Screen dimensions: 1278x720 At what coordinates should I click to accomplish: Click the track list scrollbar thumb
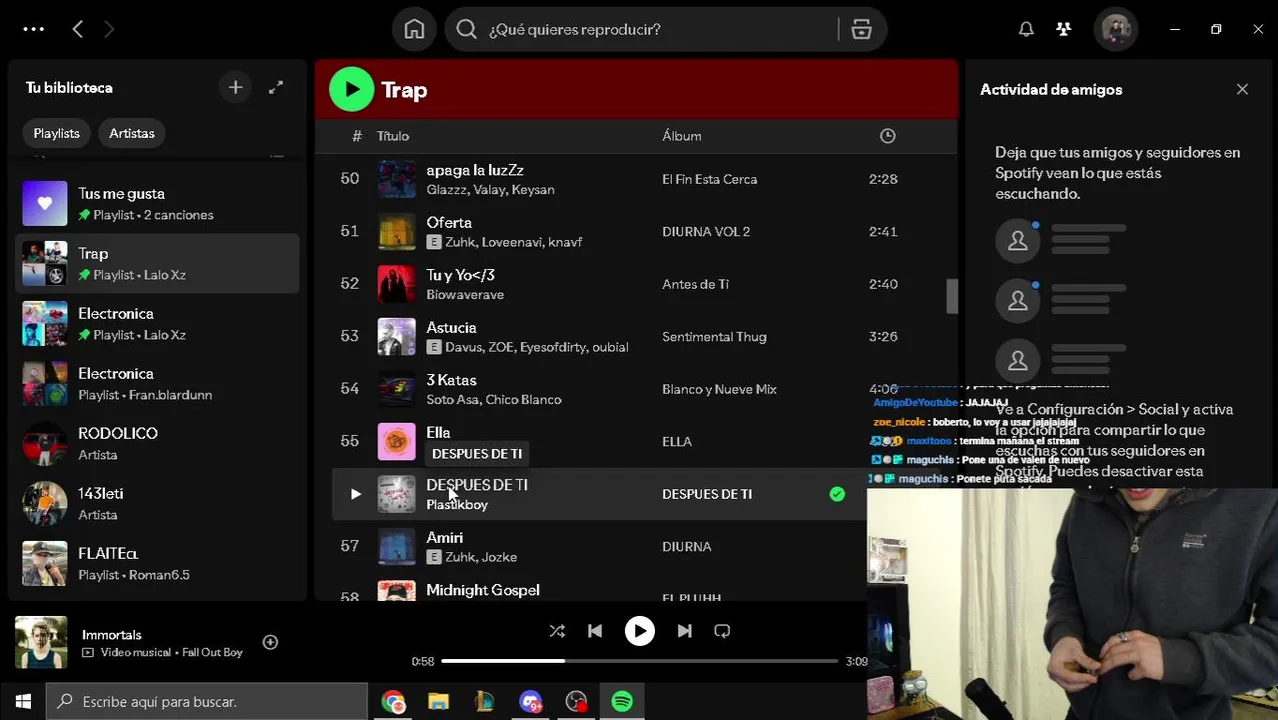coord(952,296)
